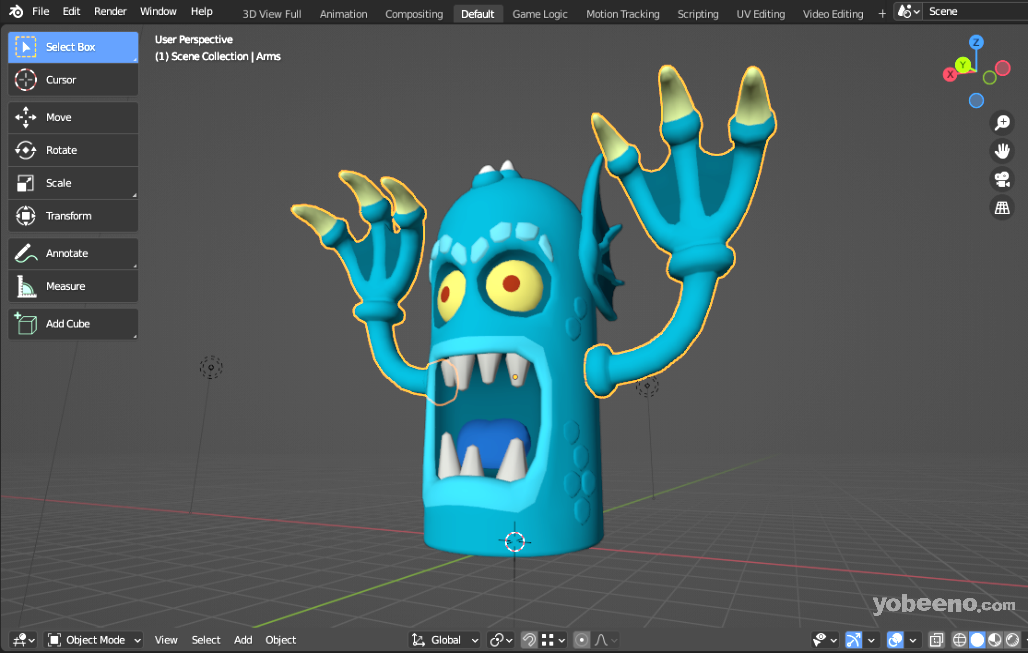Activate the Add Cube tool

tap(73, 324)
